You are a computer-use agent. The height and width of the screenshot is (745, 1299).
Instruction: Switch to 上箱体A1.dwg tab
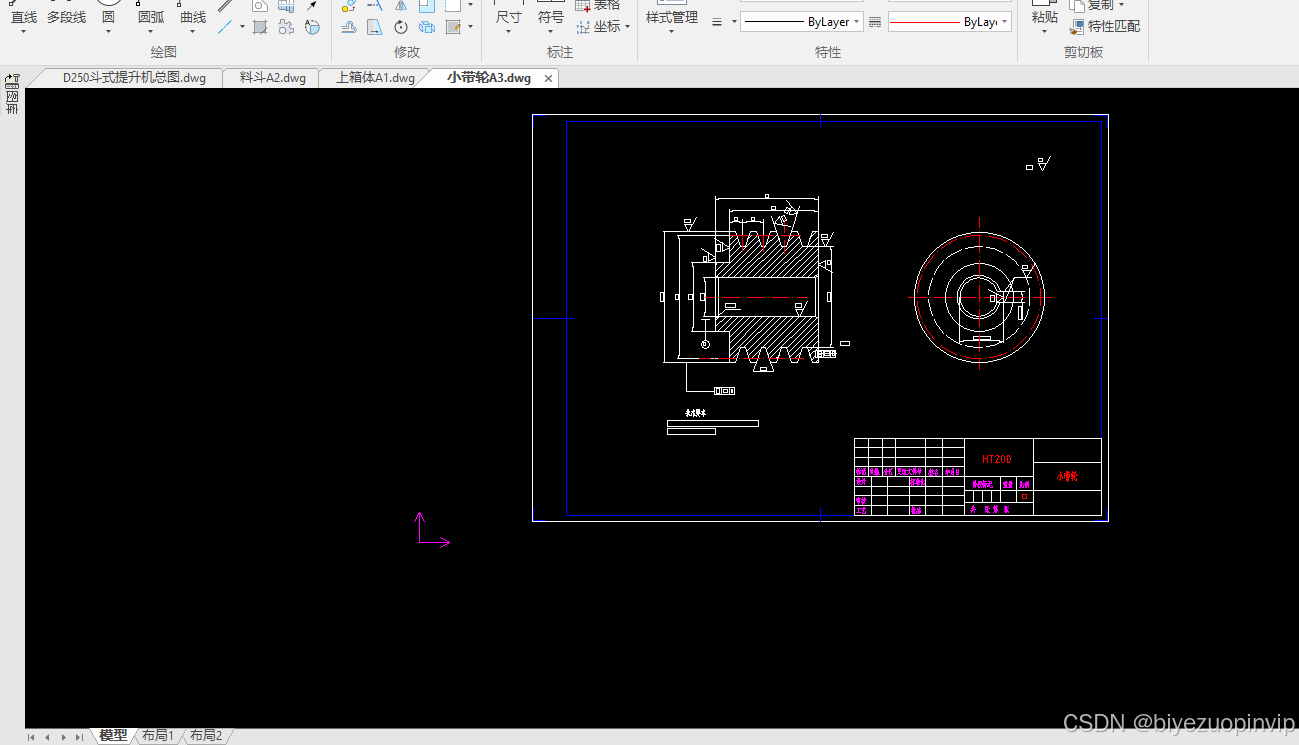point(375,78)
